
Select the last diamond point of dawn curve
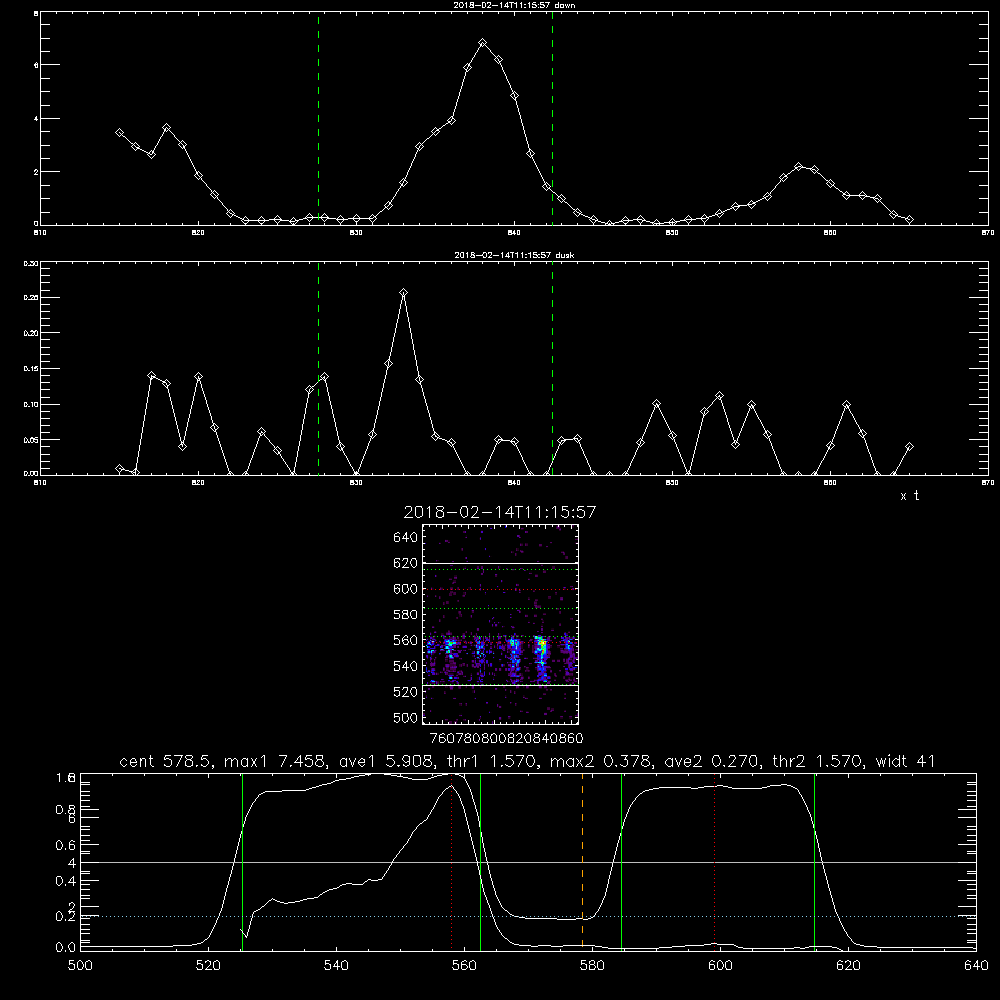click(909, 219)
